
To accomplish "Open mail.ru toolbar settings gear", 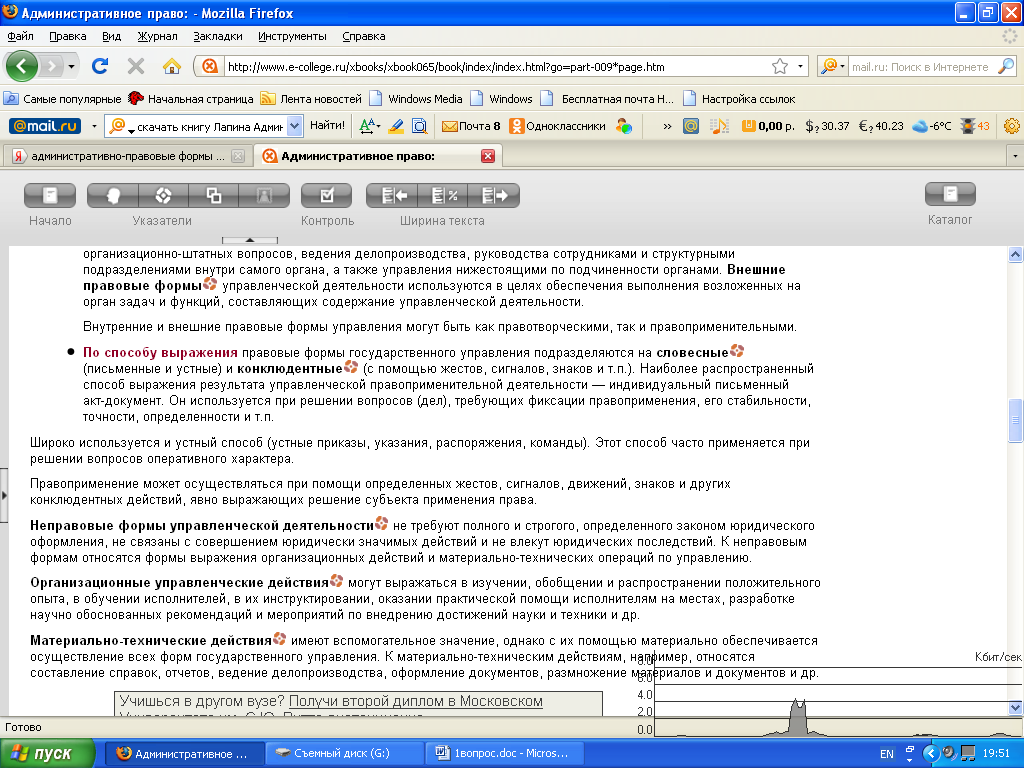I will point(1012,126).
